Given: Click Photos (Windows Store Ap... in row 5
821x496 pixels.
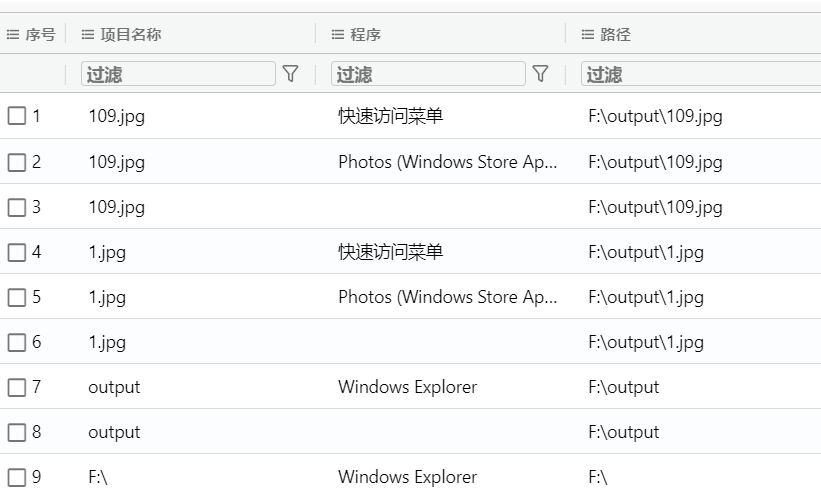Looking at the screenshot, I should (448, 297).
